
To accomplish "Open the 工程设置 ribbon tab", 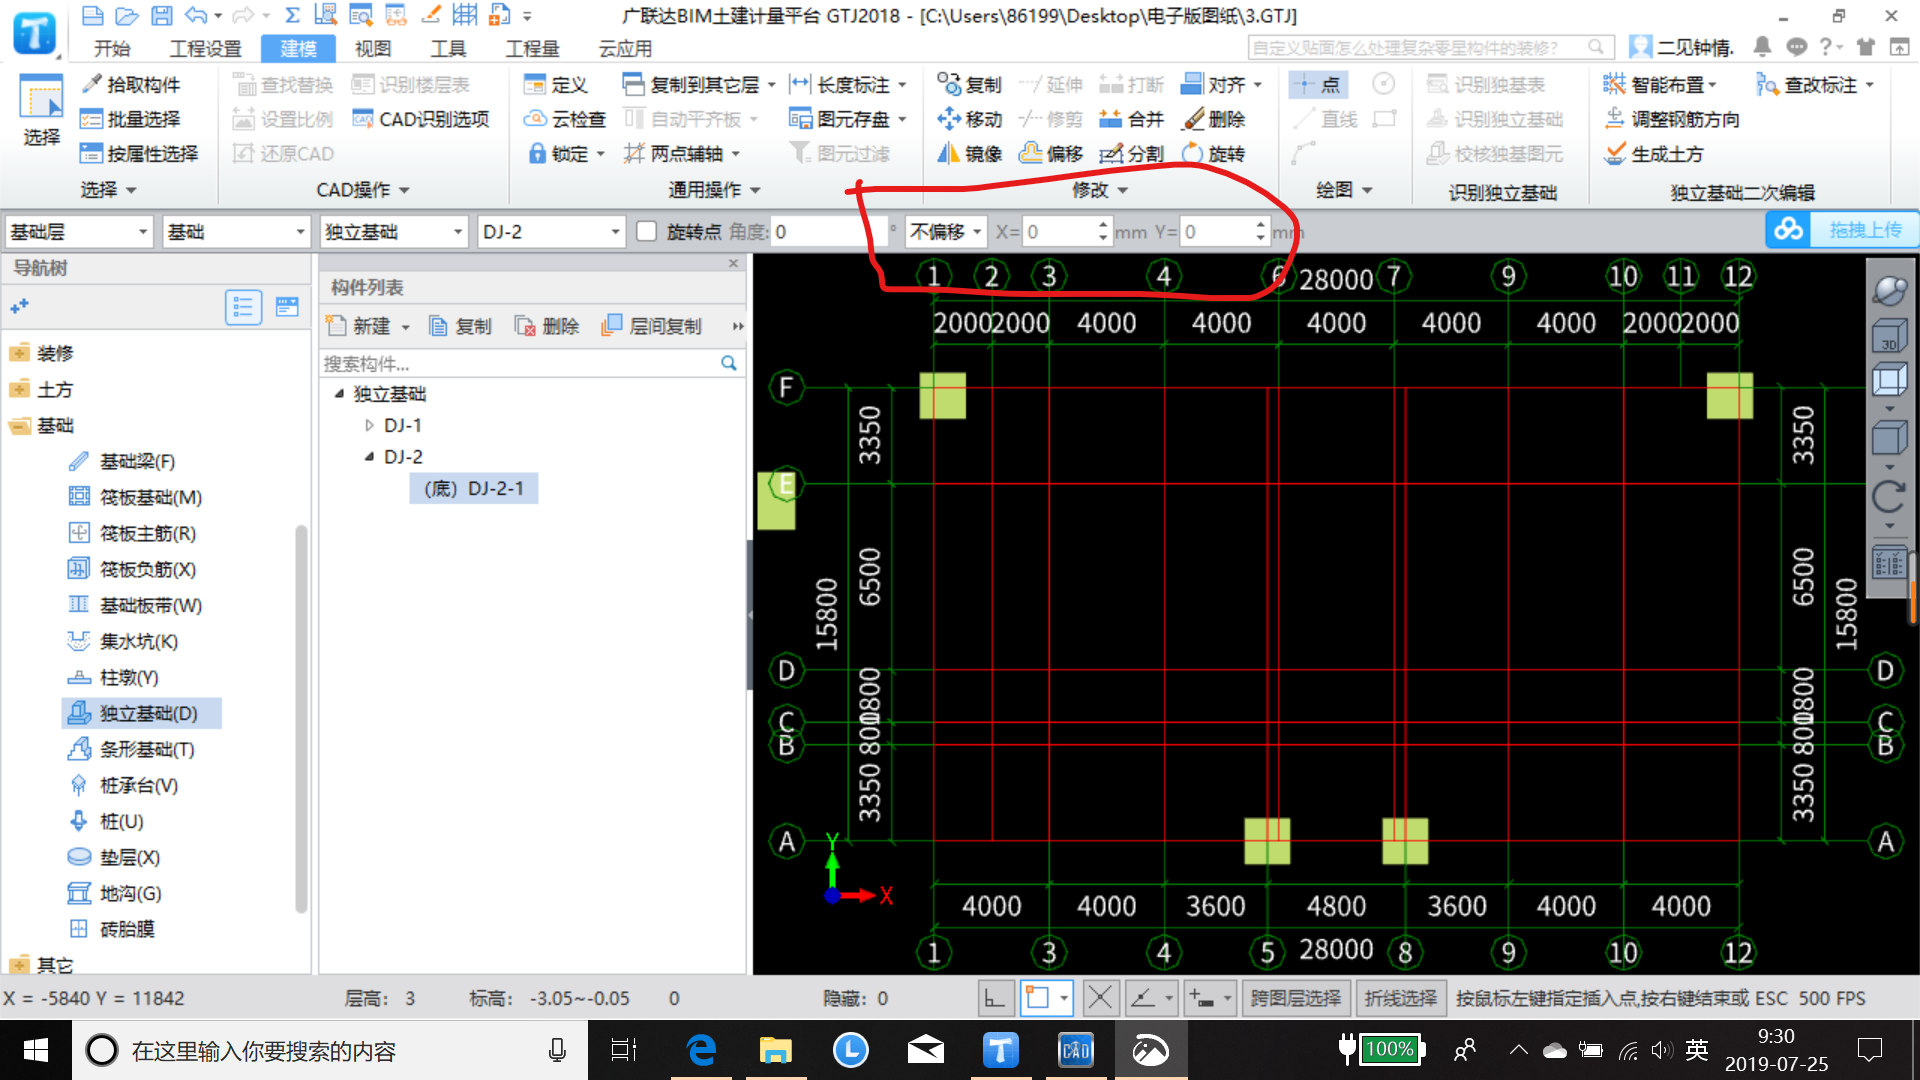I will click(x=206, y=48).
